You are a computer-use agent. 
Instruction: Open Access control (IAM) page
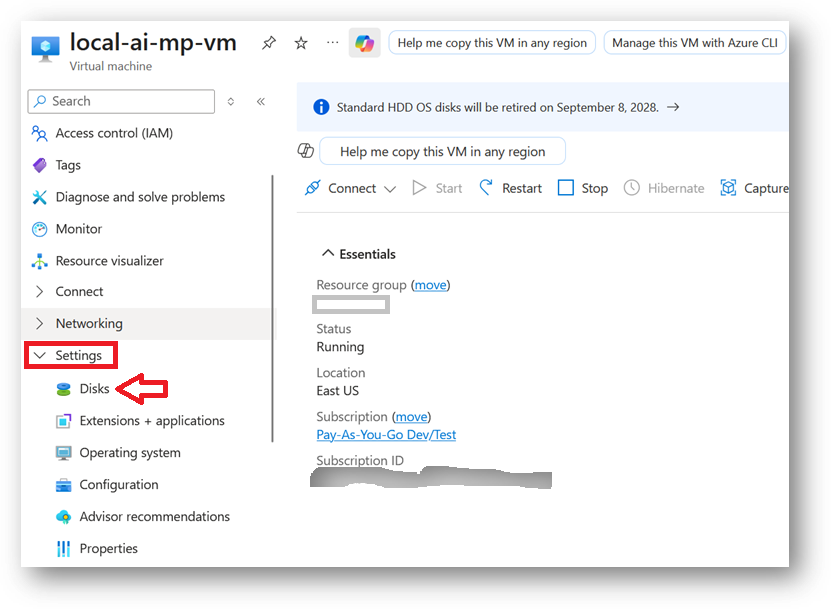pos(114,134)
